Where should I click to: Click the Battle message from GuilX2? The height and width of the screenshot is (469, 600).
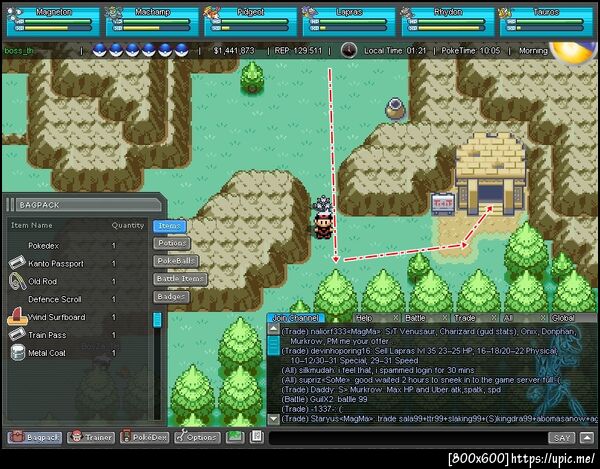pos(324,399)
